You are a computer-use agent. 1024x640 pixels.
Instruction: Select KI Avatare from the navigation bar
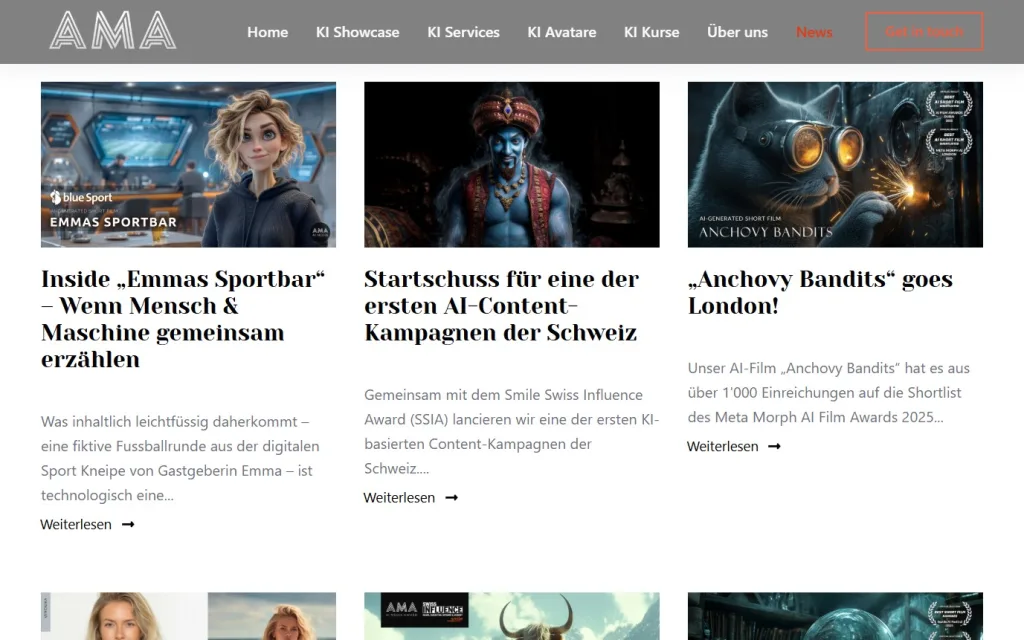pos(561,32)
